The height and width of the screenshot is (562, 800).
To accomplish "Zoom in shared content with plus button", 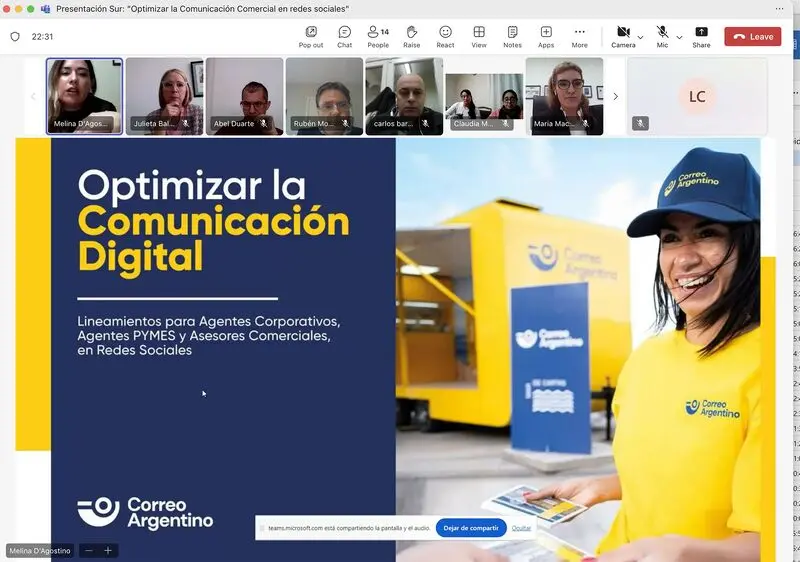I will (108, 551).
